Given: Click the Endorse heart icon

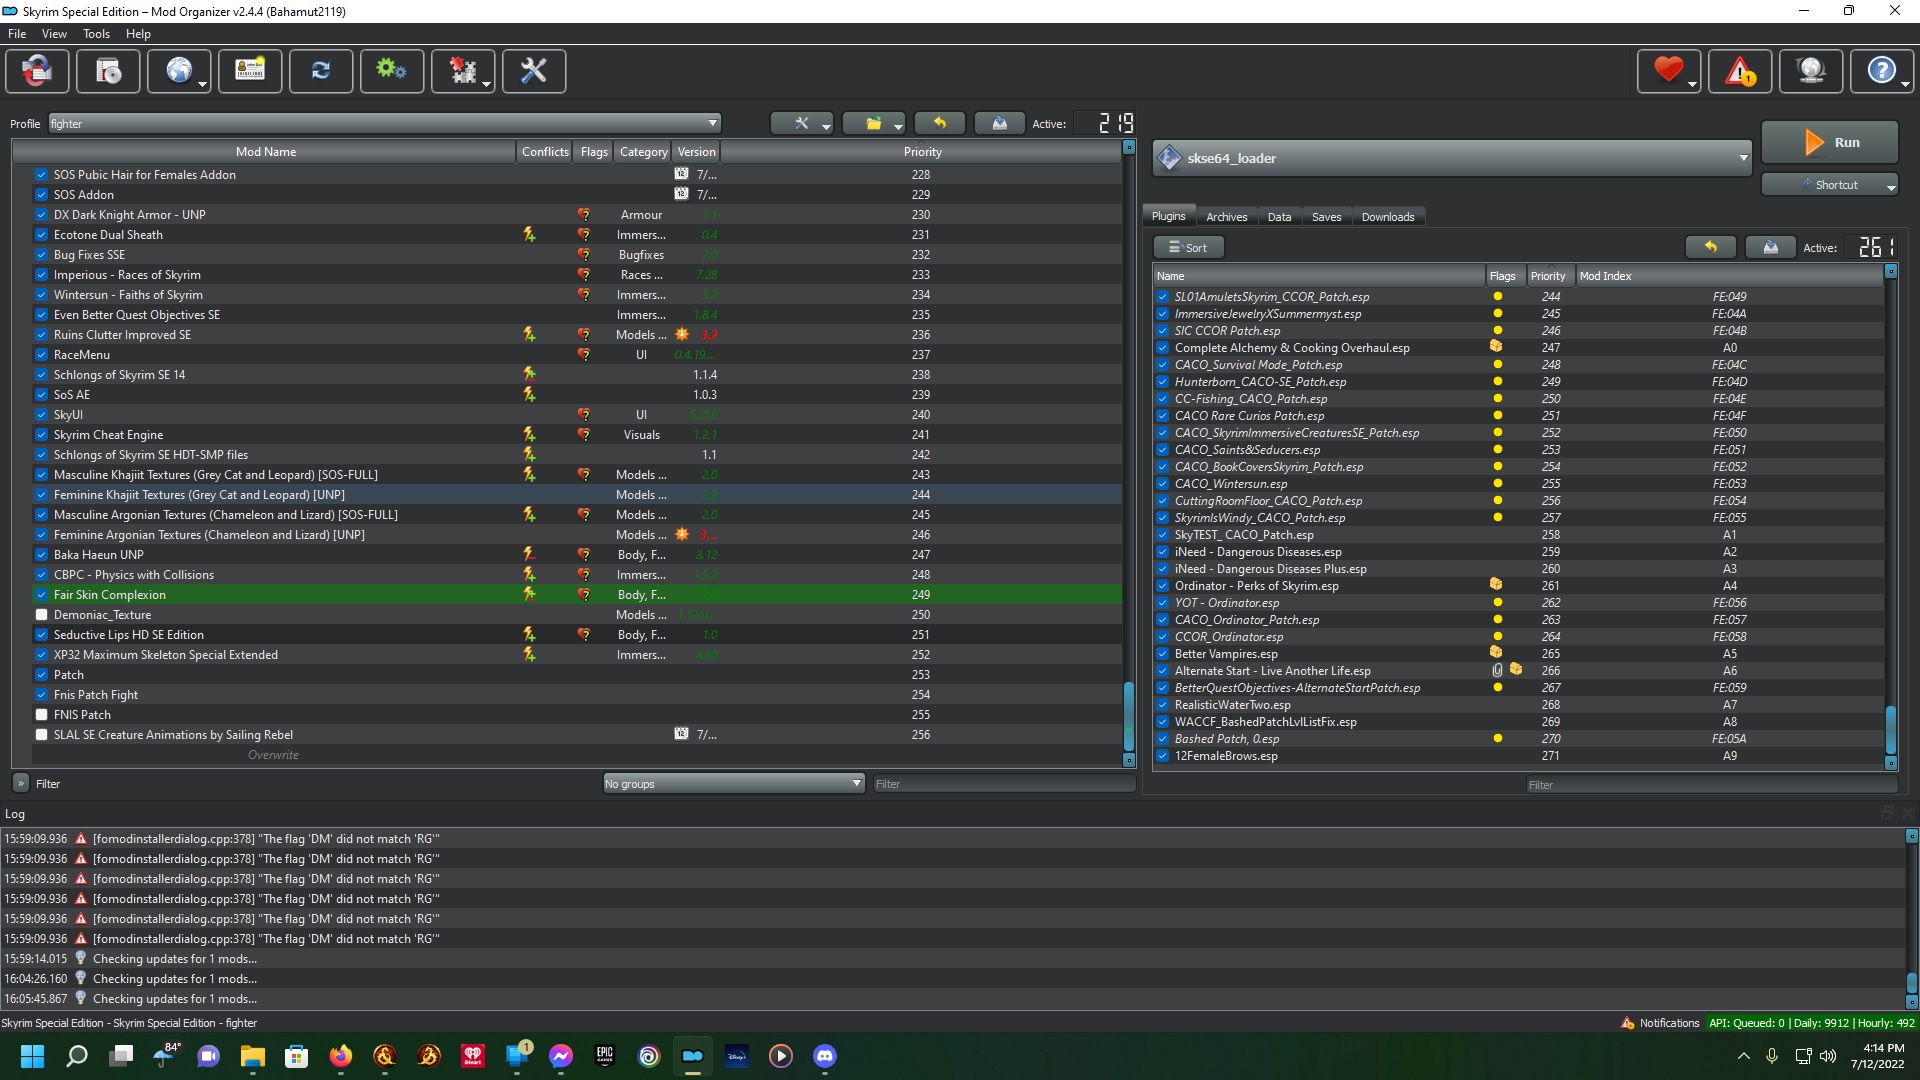Looking at the screenshot, I should (x=1669, y=72).
